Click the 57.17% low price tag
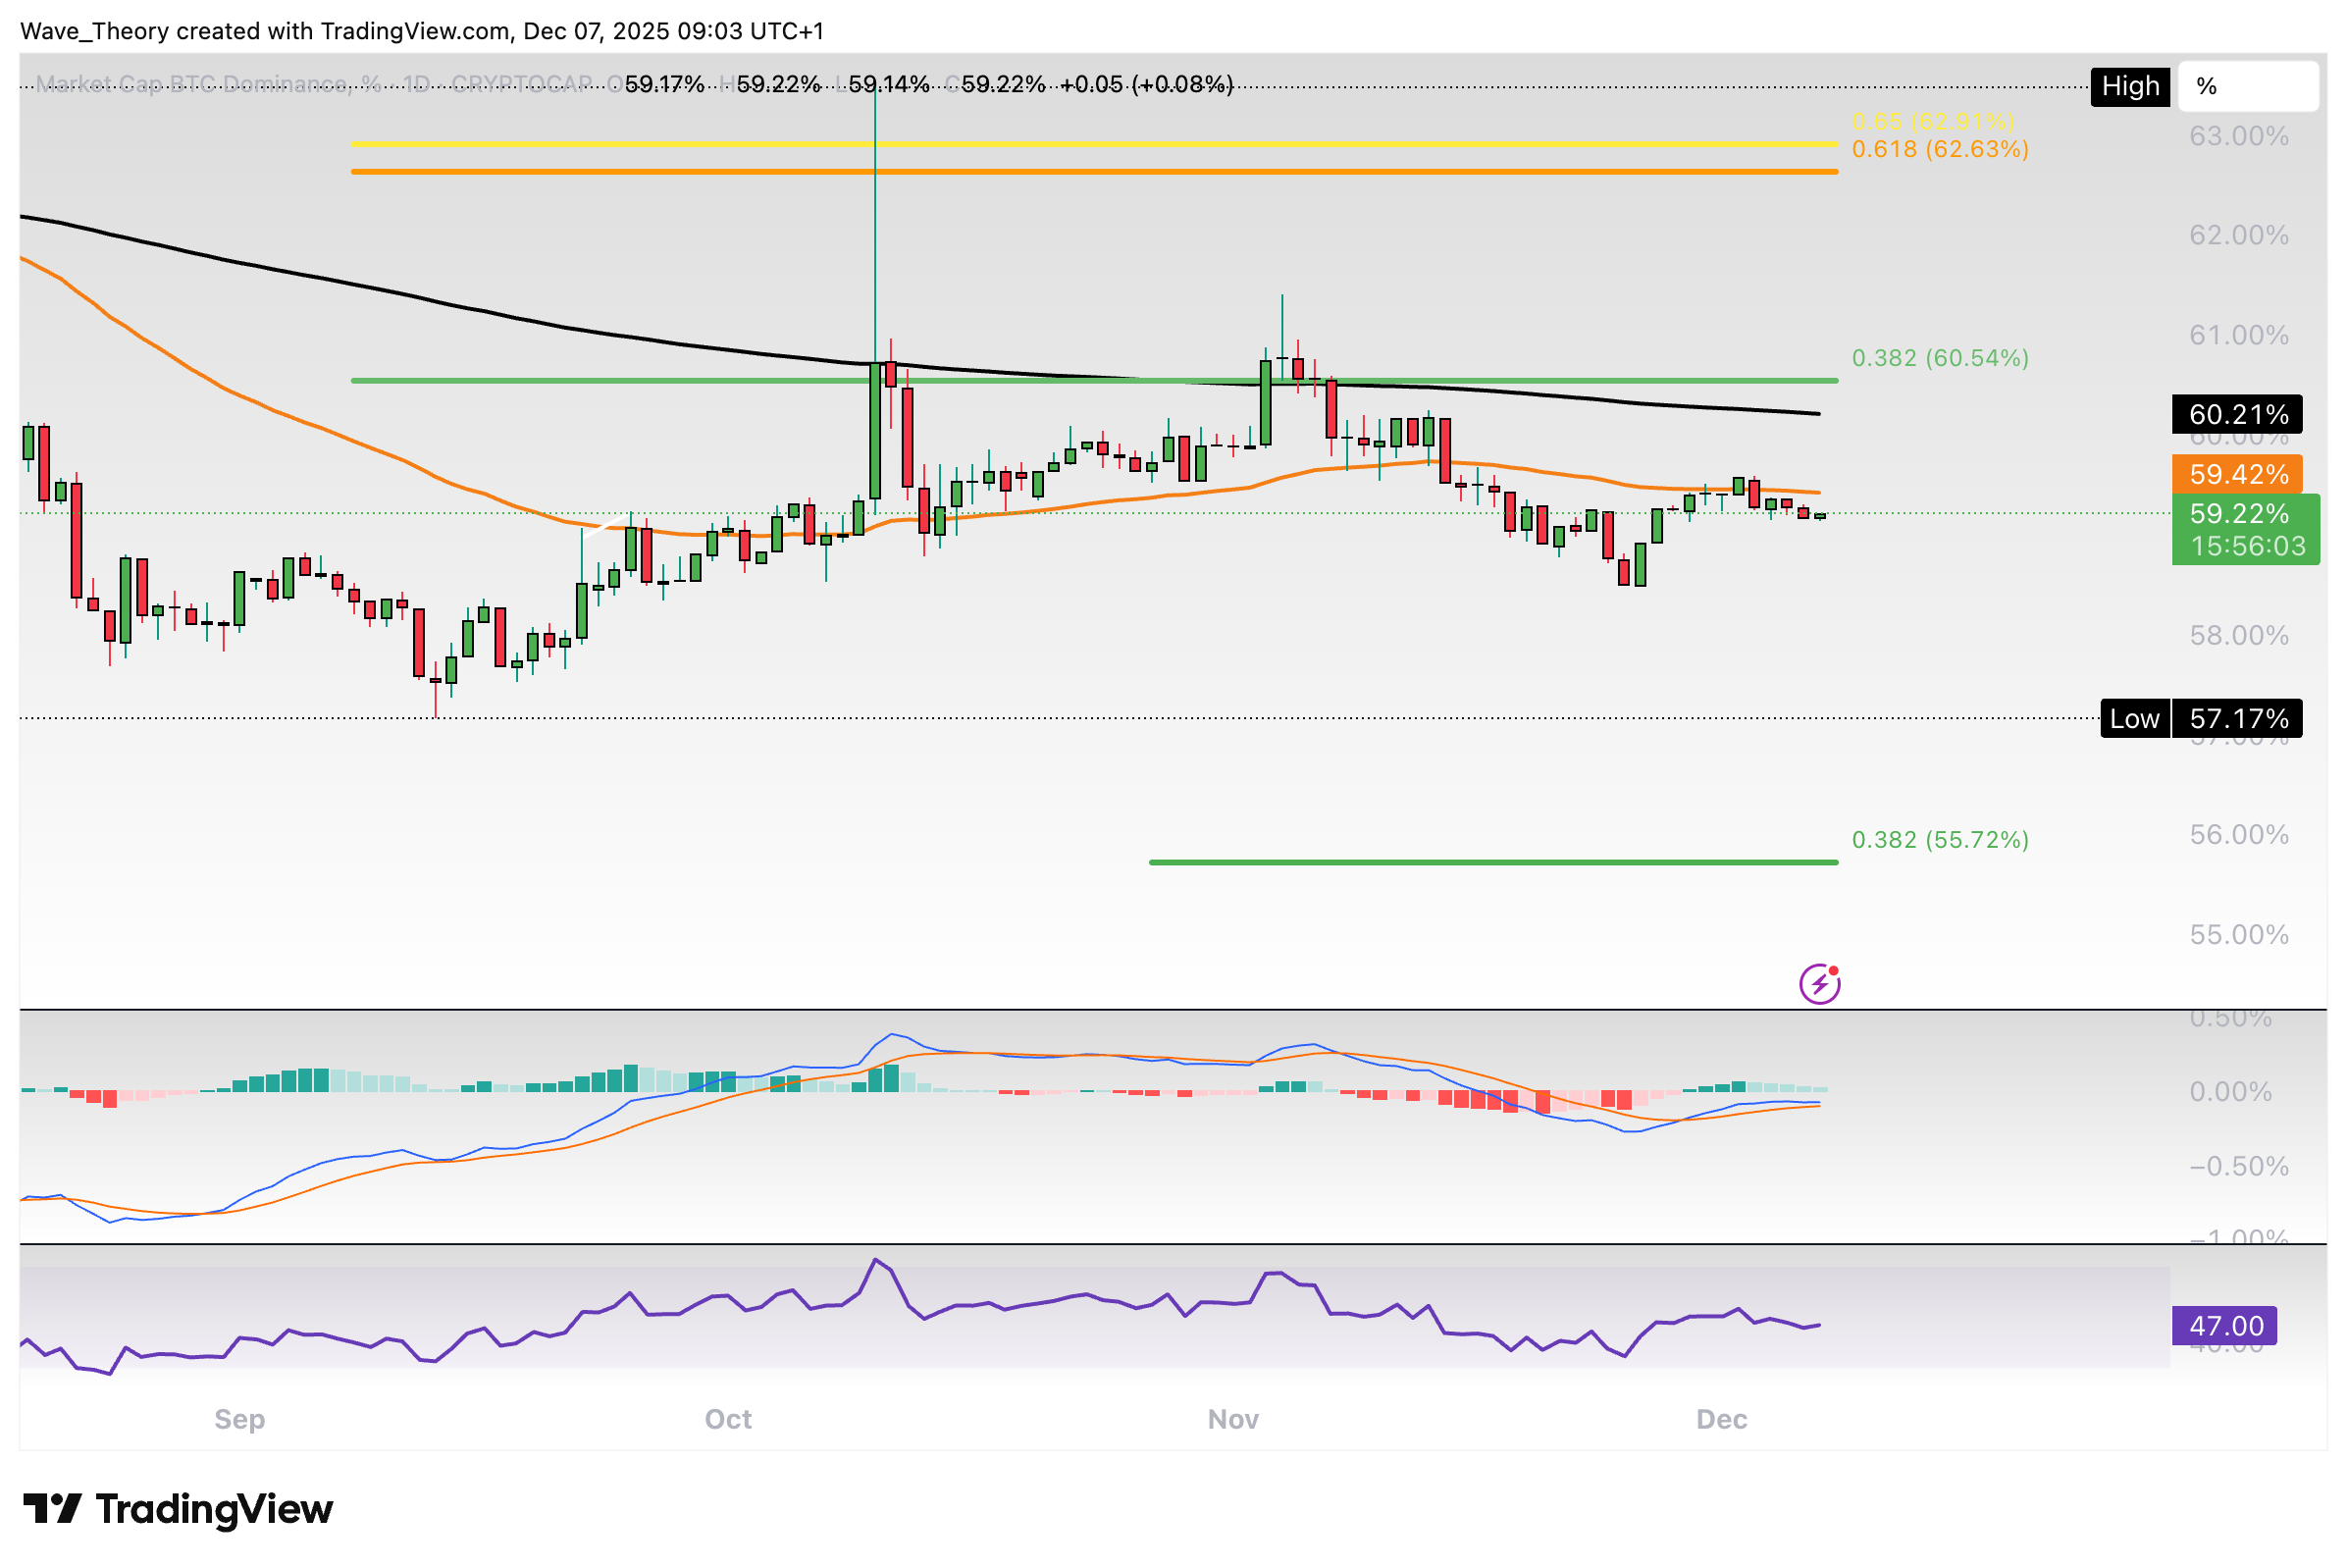Image resolution: width=2347 pixels, height=1568 pixels. tap(2238, 719)
